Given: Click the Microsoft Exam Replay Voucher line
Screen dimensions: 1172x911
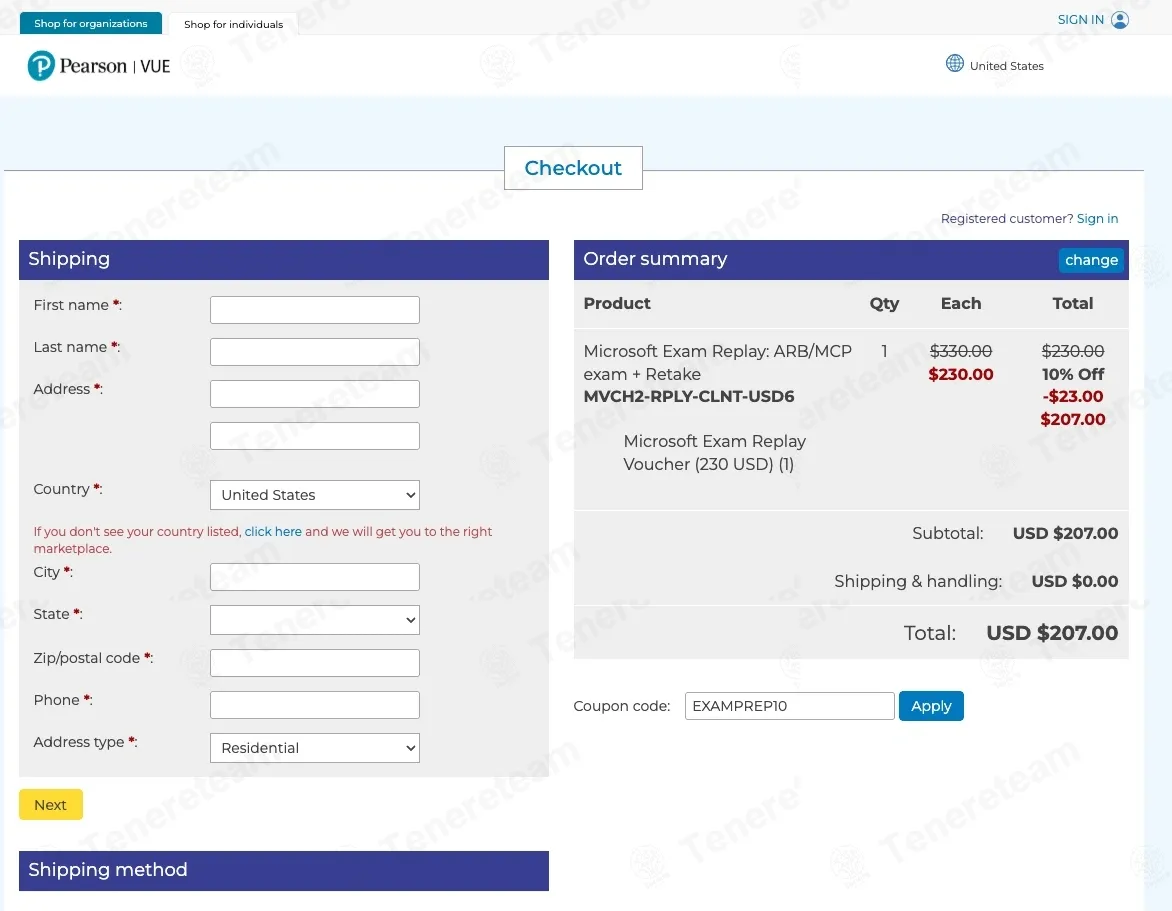Looking at the screenshot, I should [x=715, y=453].
